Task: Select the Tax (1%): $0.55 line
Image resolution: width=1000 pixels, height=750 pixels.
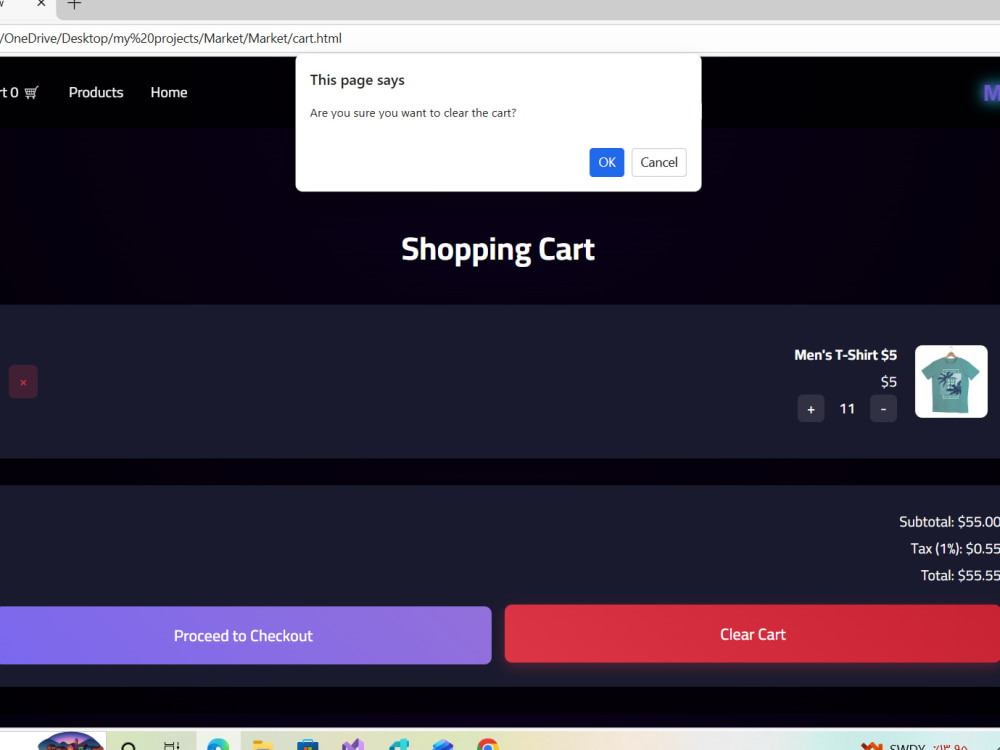Action: click(x=955, y=548)
